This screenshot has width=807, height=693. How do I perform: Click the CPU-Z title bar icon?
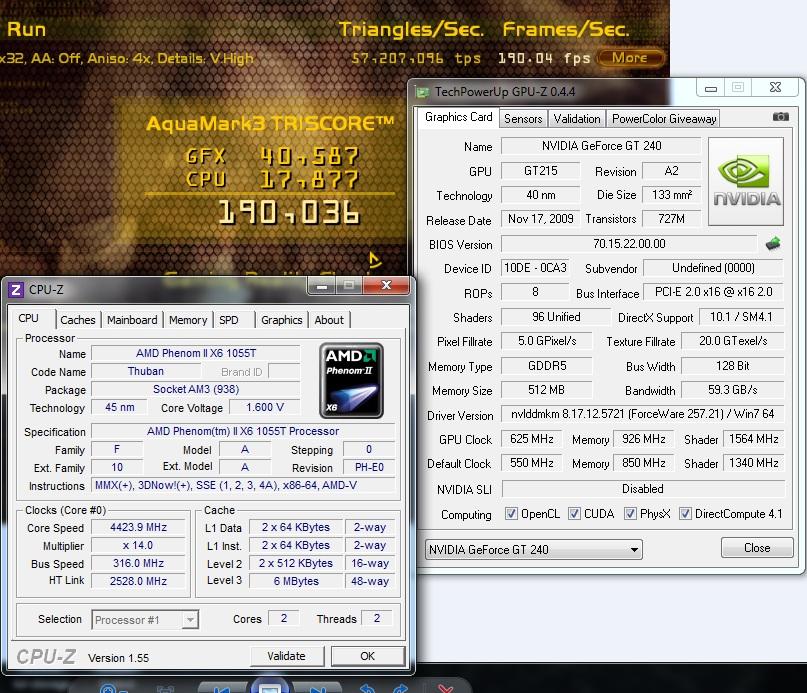point(15,290)
